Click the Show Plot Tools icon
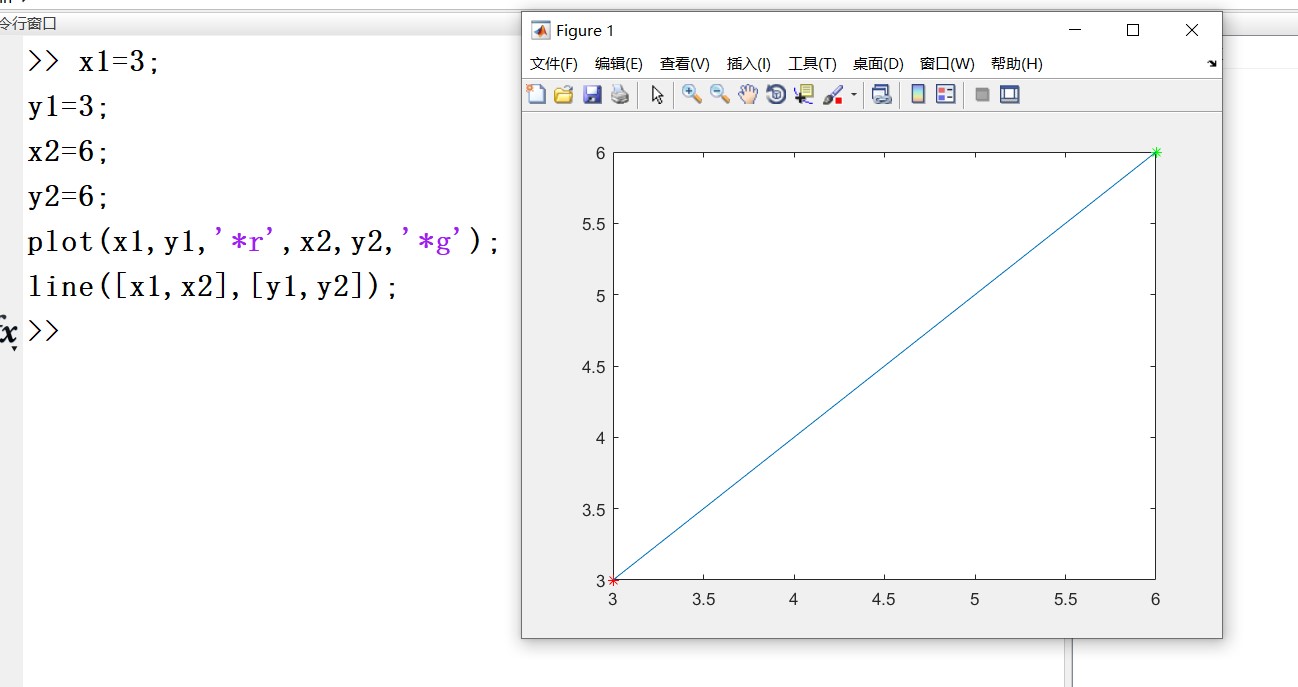Viewport: 1298px width, 687px height. coord(1010,95)
